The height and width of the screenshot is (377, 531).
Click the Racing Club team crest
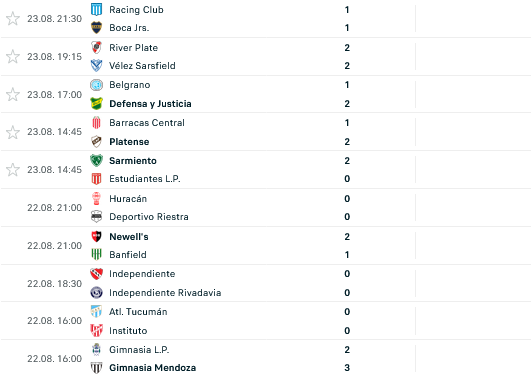coord(97,9)
